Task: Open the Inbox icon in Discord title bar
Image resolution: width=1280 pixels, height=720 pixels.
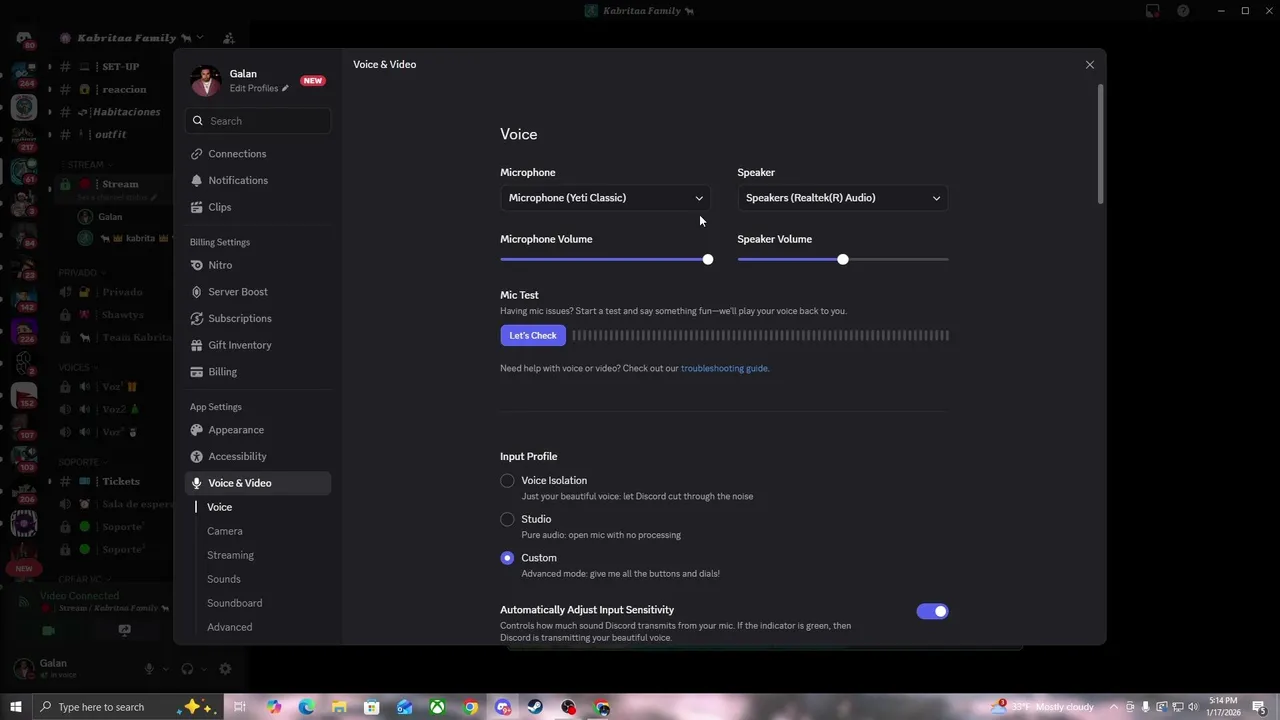Action: 1153,11
